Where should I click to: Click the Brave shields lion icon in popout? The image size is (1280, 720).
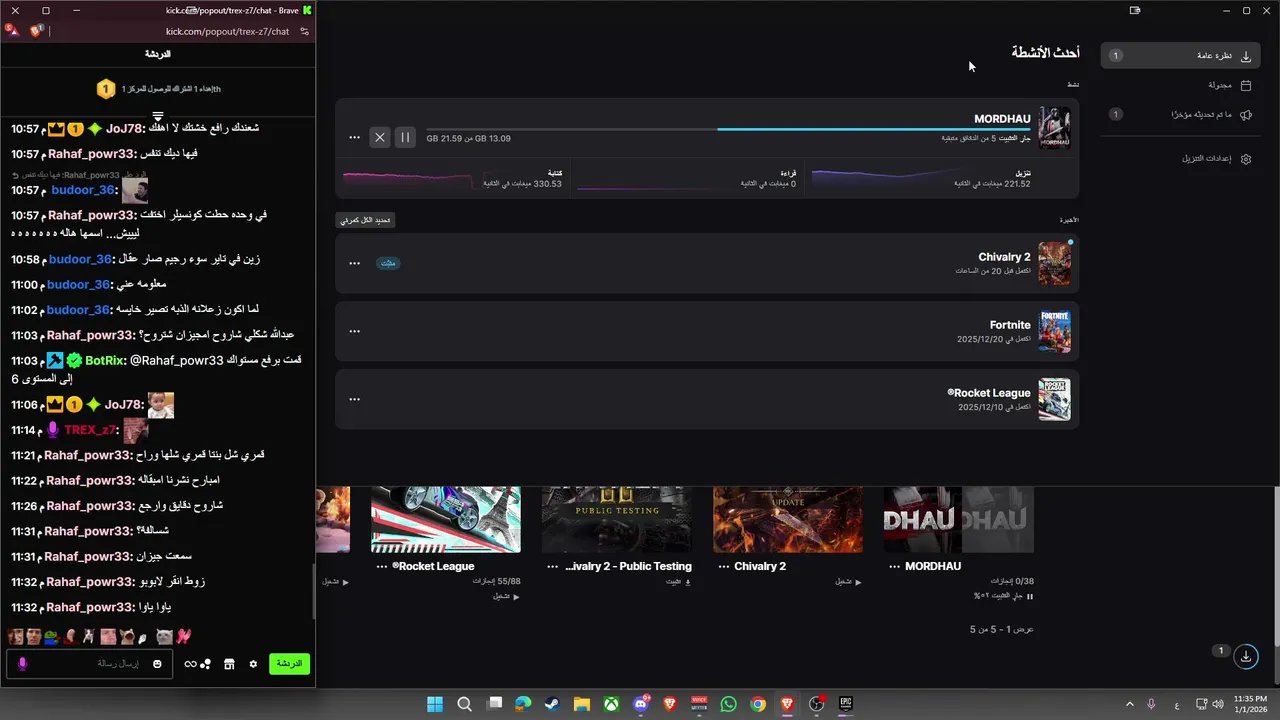(x=37, y=31)
